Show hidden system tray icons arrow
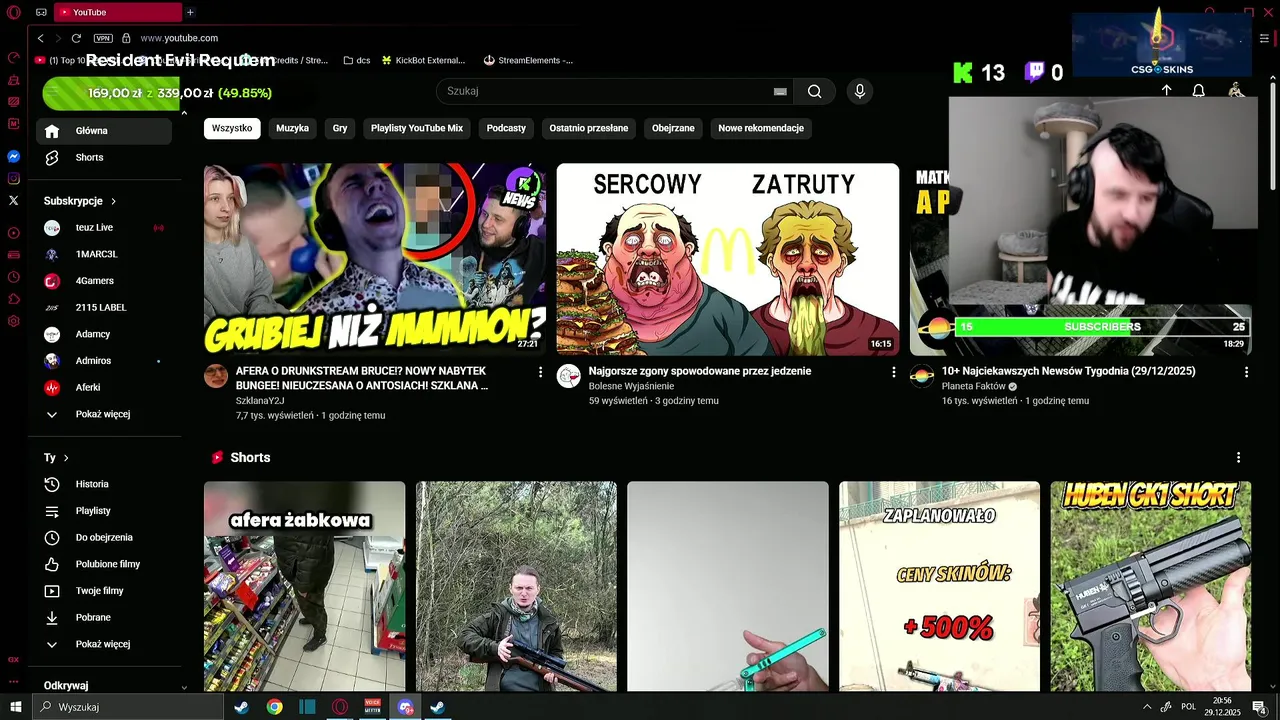The height and width of the screenshot is (720, 1280). (x=1146, y=707)
